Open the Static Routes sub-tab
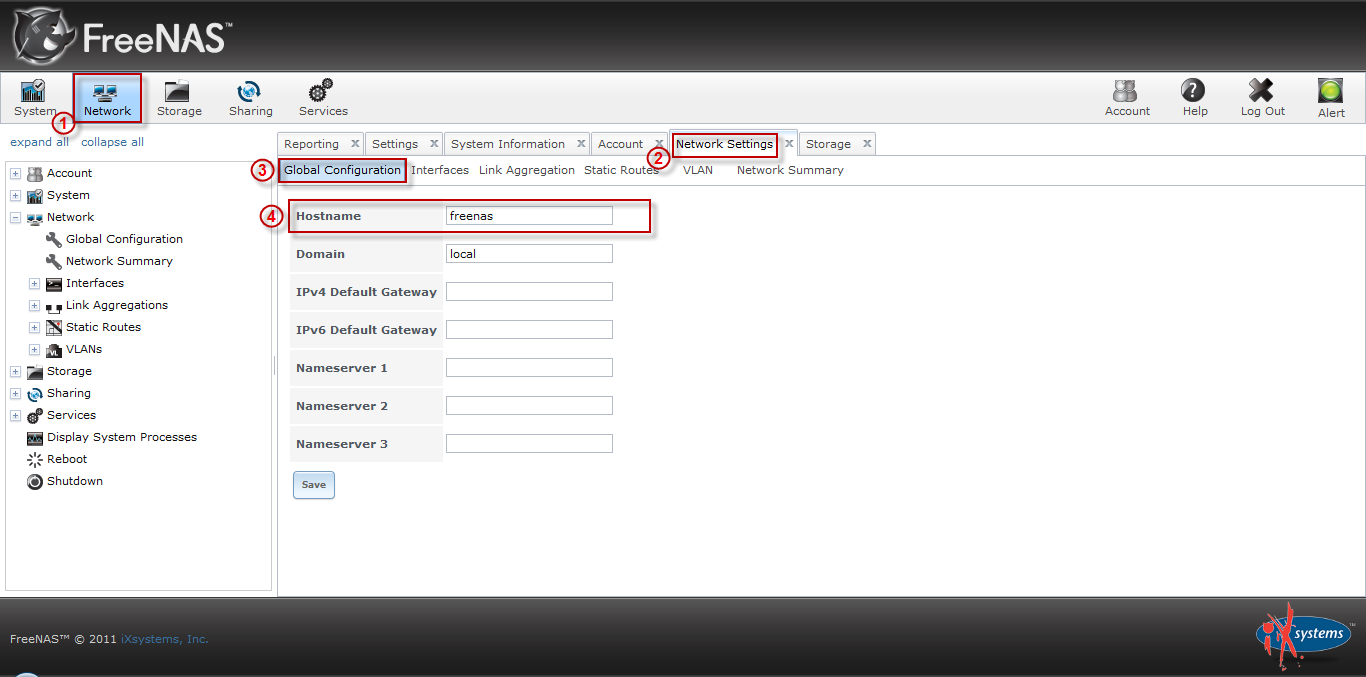The width and height of the screenshot is (1366, 677). (x=621, y=170)
